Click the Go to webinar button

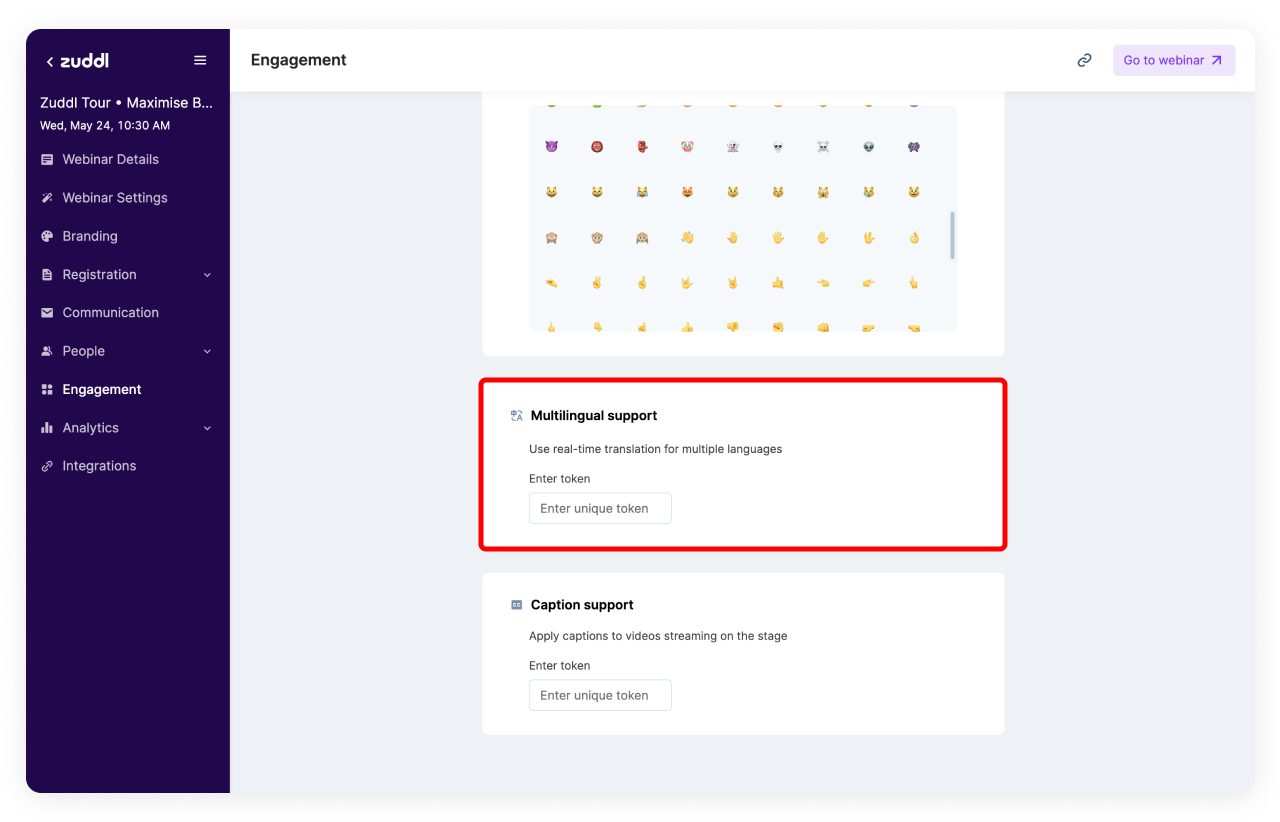pyautogui.click(x=1173, y=60)
